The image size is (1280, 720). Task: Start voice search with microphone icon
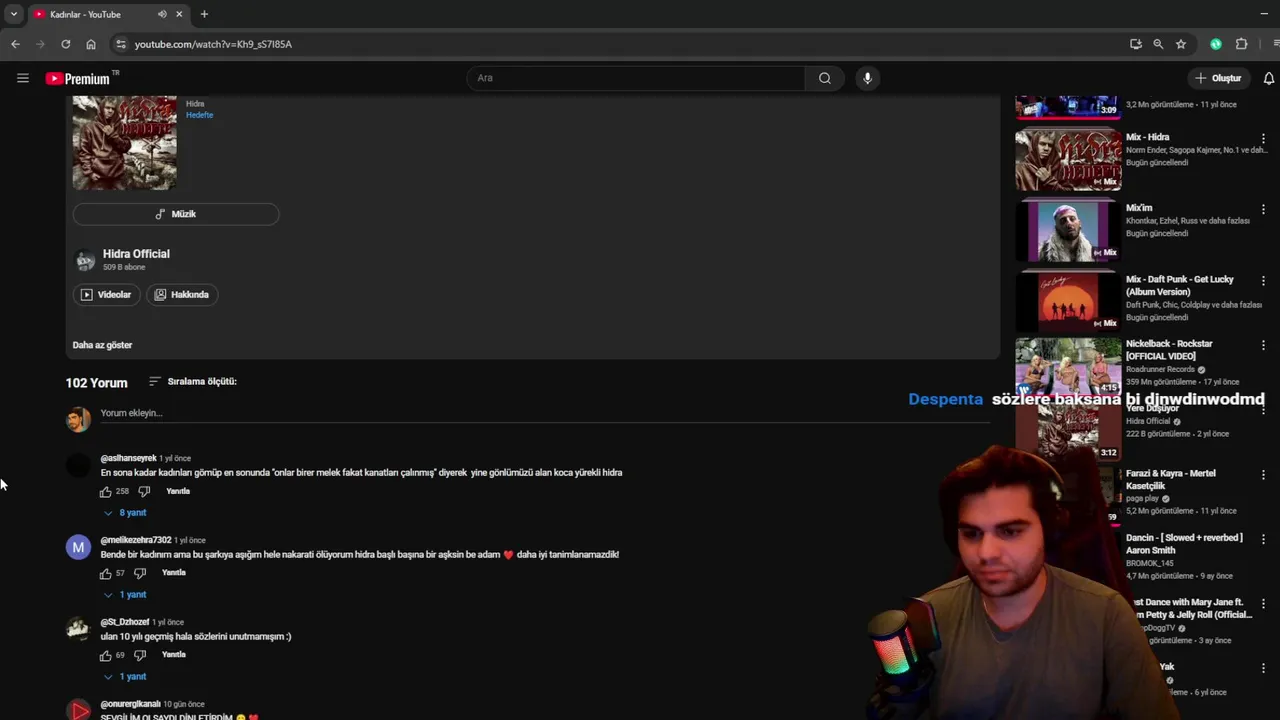click(867, 78)
